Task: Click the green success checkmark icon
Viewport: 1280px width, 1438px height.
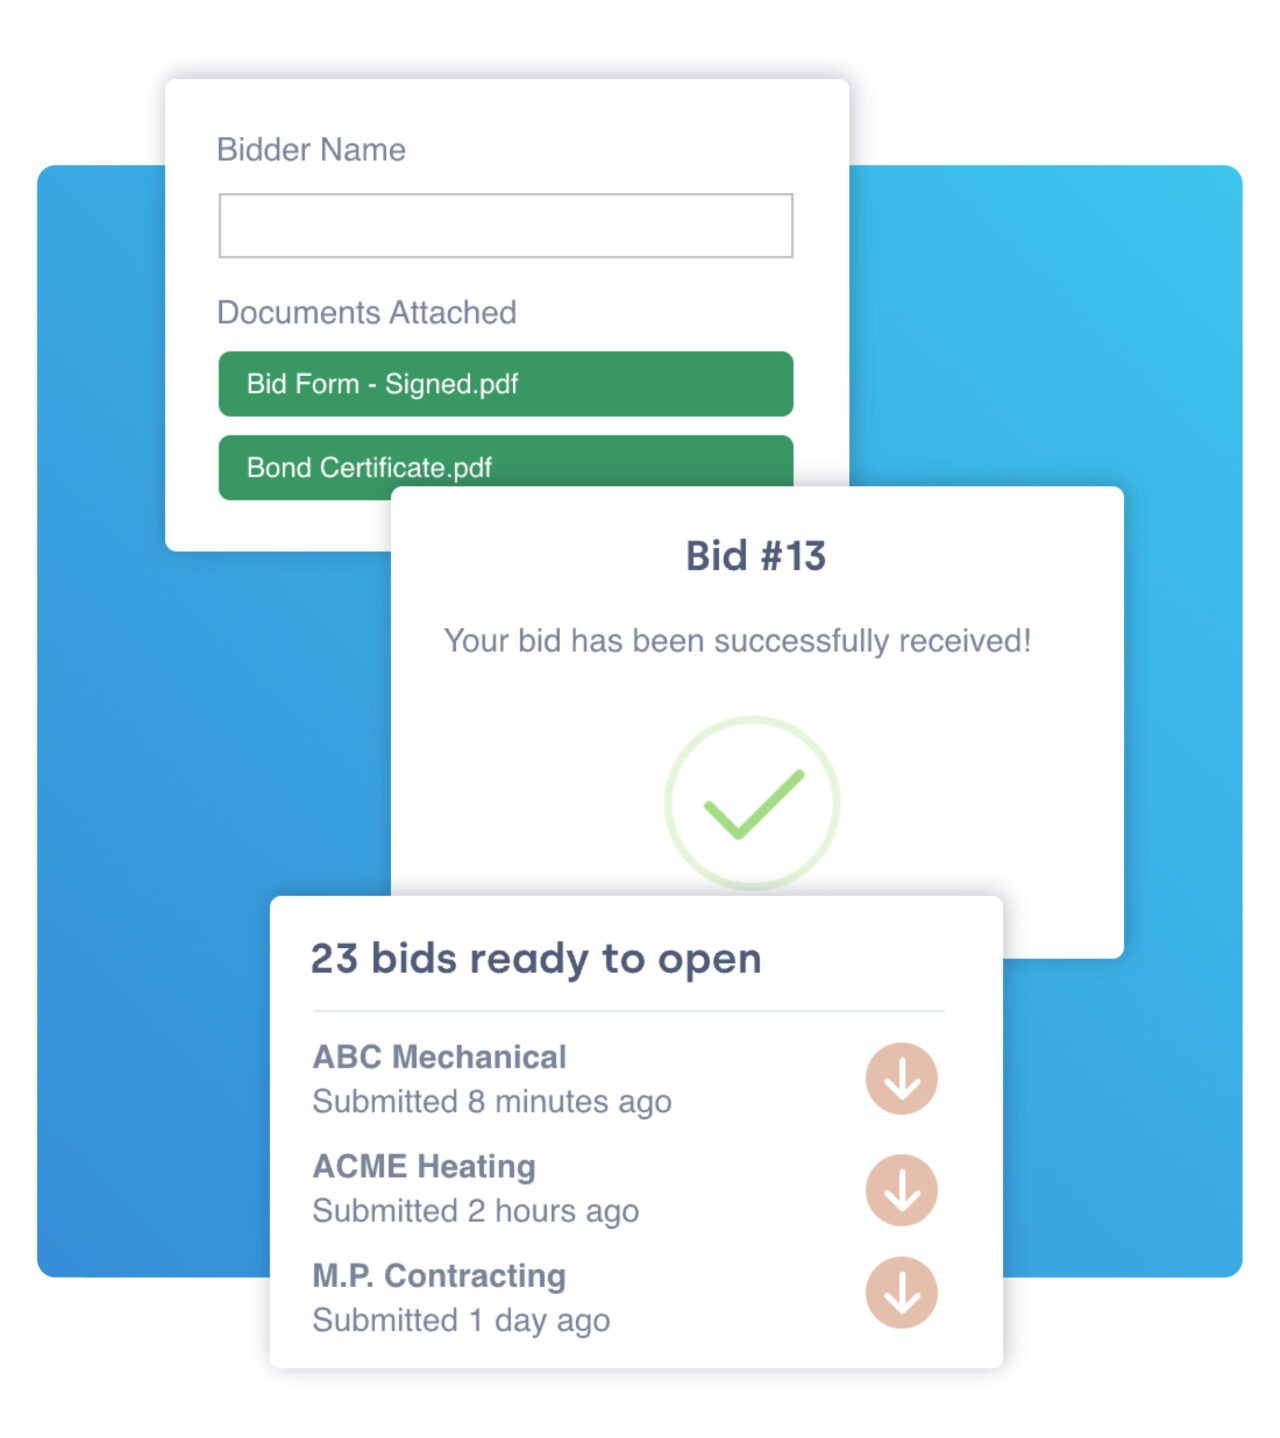Action: pos(752,803)
